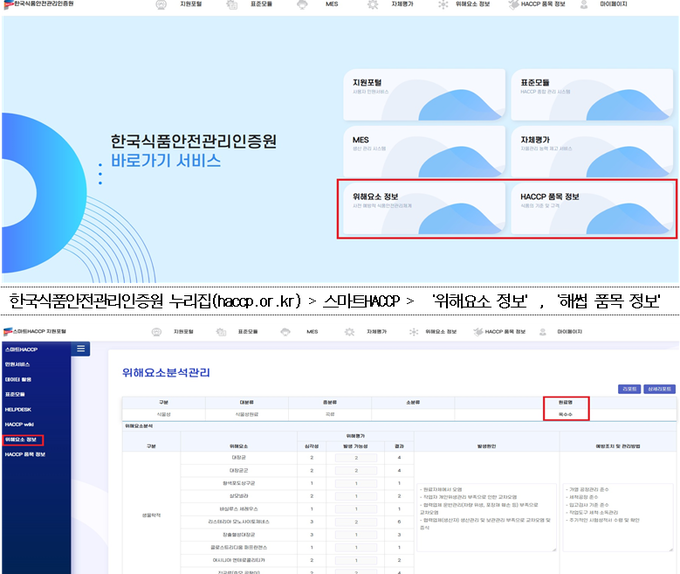680x574 pixels.
Task: Select 마이페이지 text in the lower portal header
Action: tap(570, 332)
